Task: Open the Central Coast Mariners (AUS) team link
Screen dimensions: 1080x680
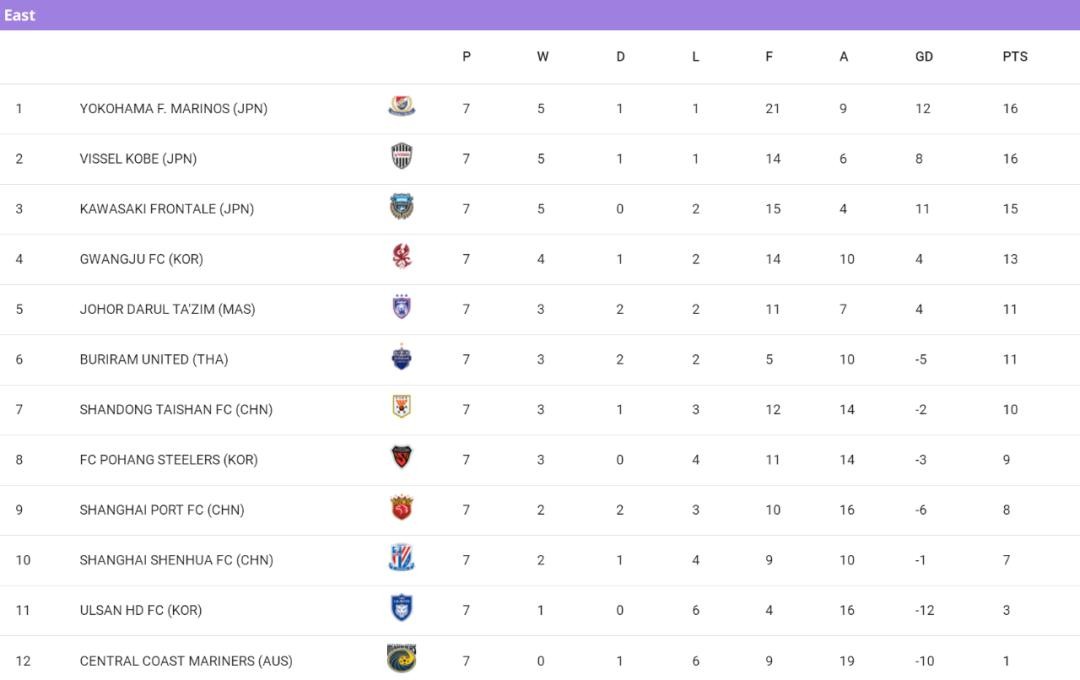Action: (186, 660)
